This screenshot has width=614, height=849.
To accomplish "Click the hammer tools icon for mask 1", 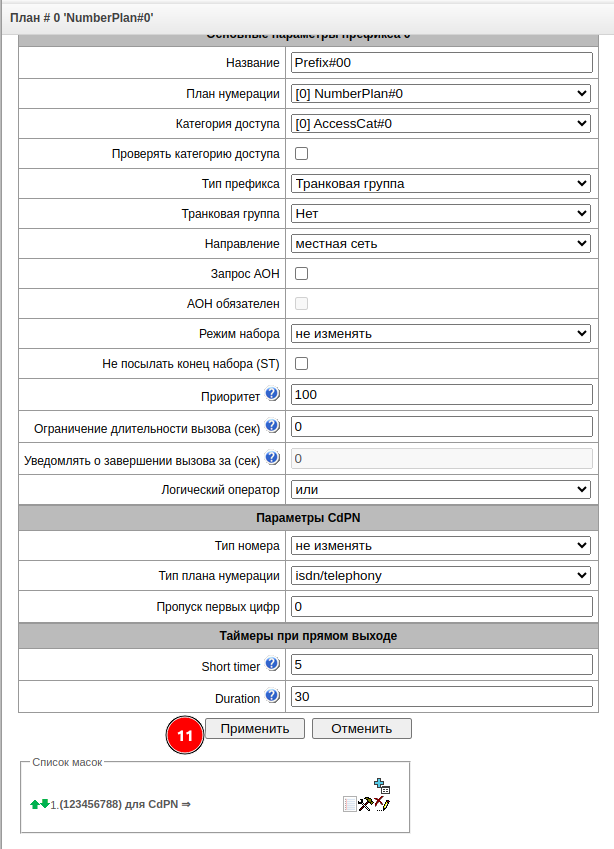I will pyautogui.click(x=365, y=804).
